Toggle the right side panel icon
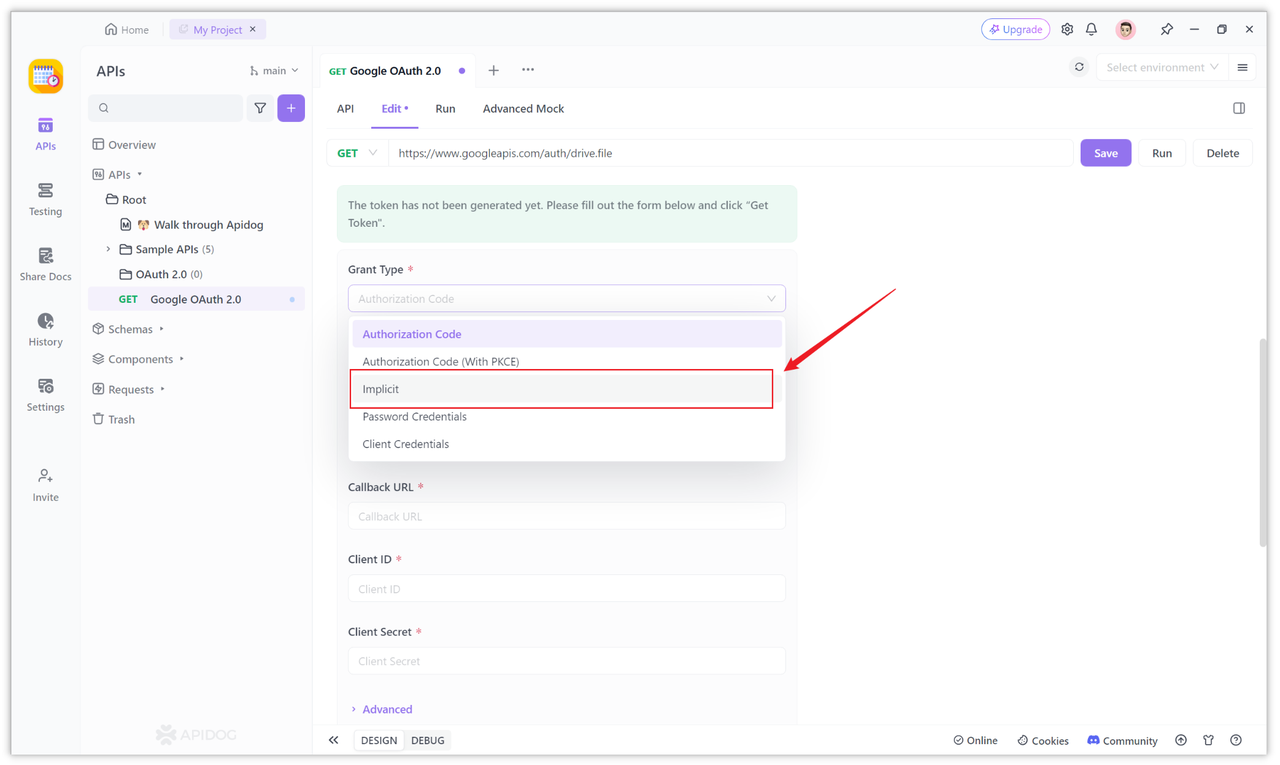 coord(1239,108)
